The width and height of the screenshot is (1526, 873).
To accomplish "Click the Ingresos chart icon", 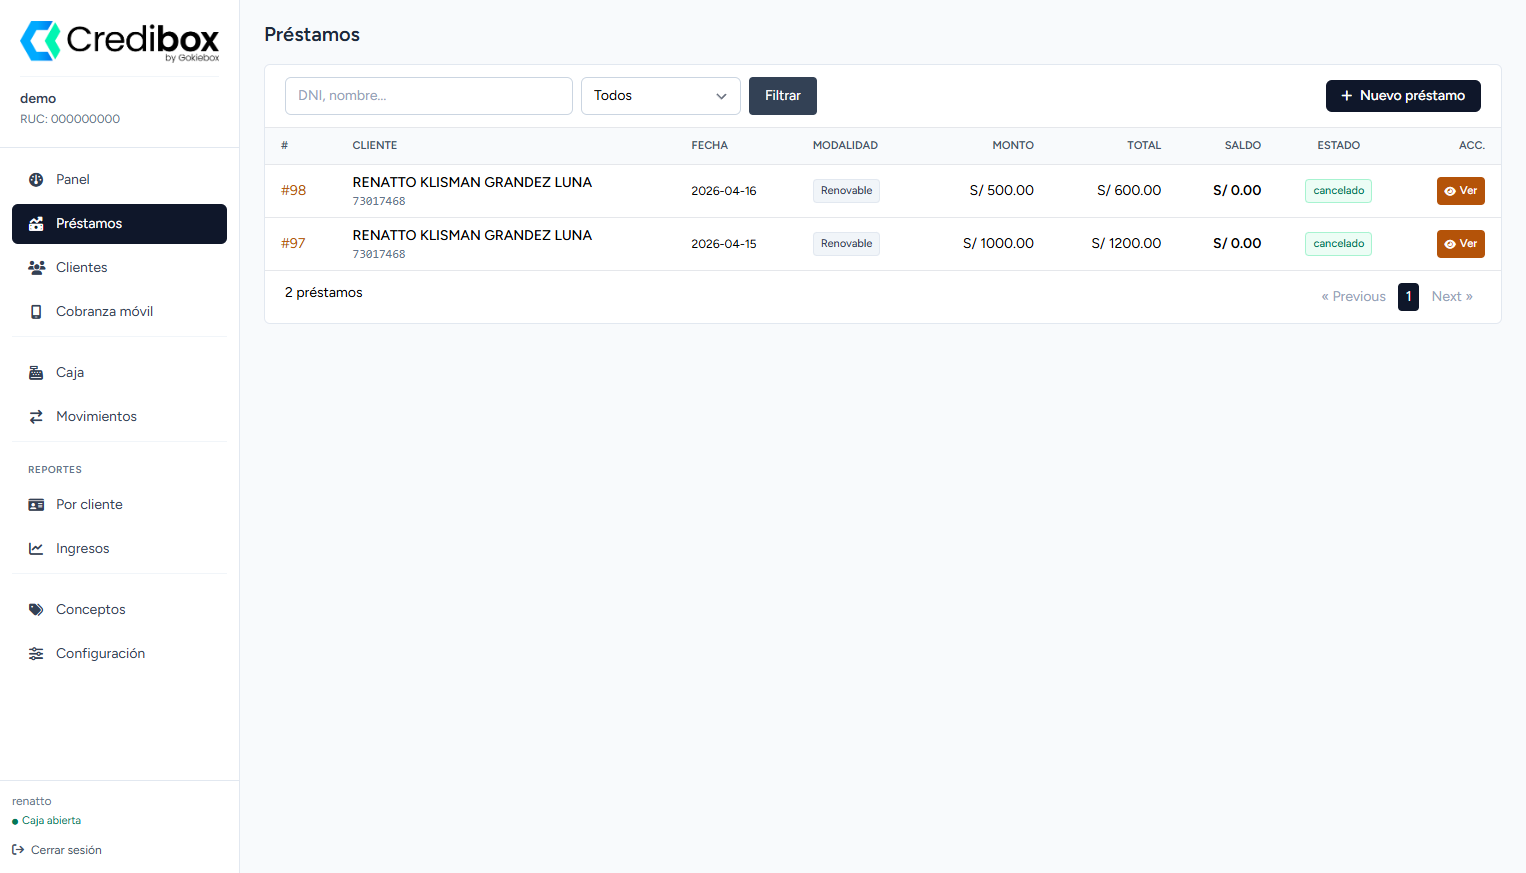I will point(36,549).
